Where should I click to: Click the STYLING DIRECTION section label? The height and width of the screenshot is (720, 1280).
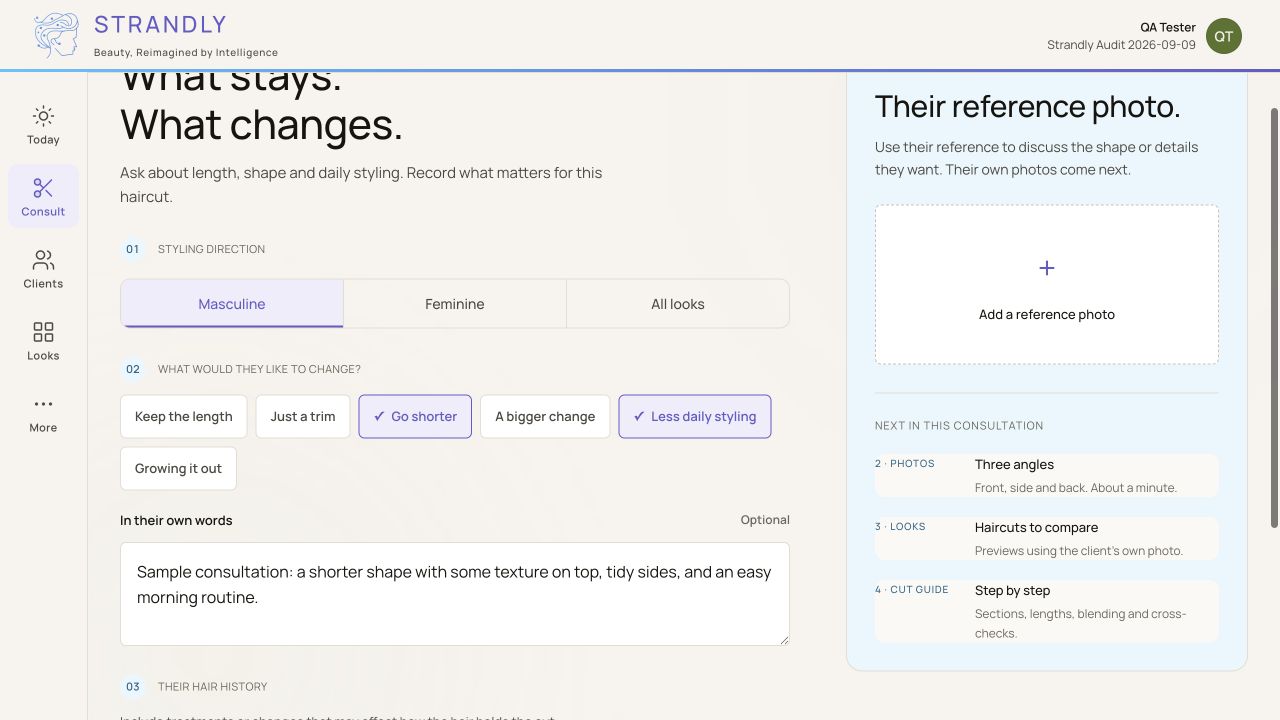tap(211, 249)
